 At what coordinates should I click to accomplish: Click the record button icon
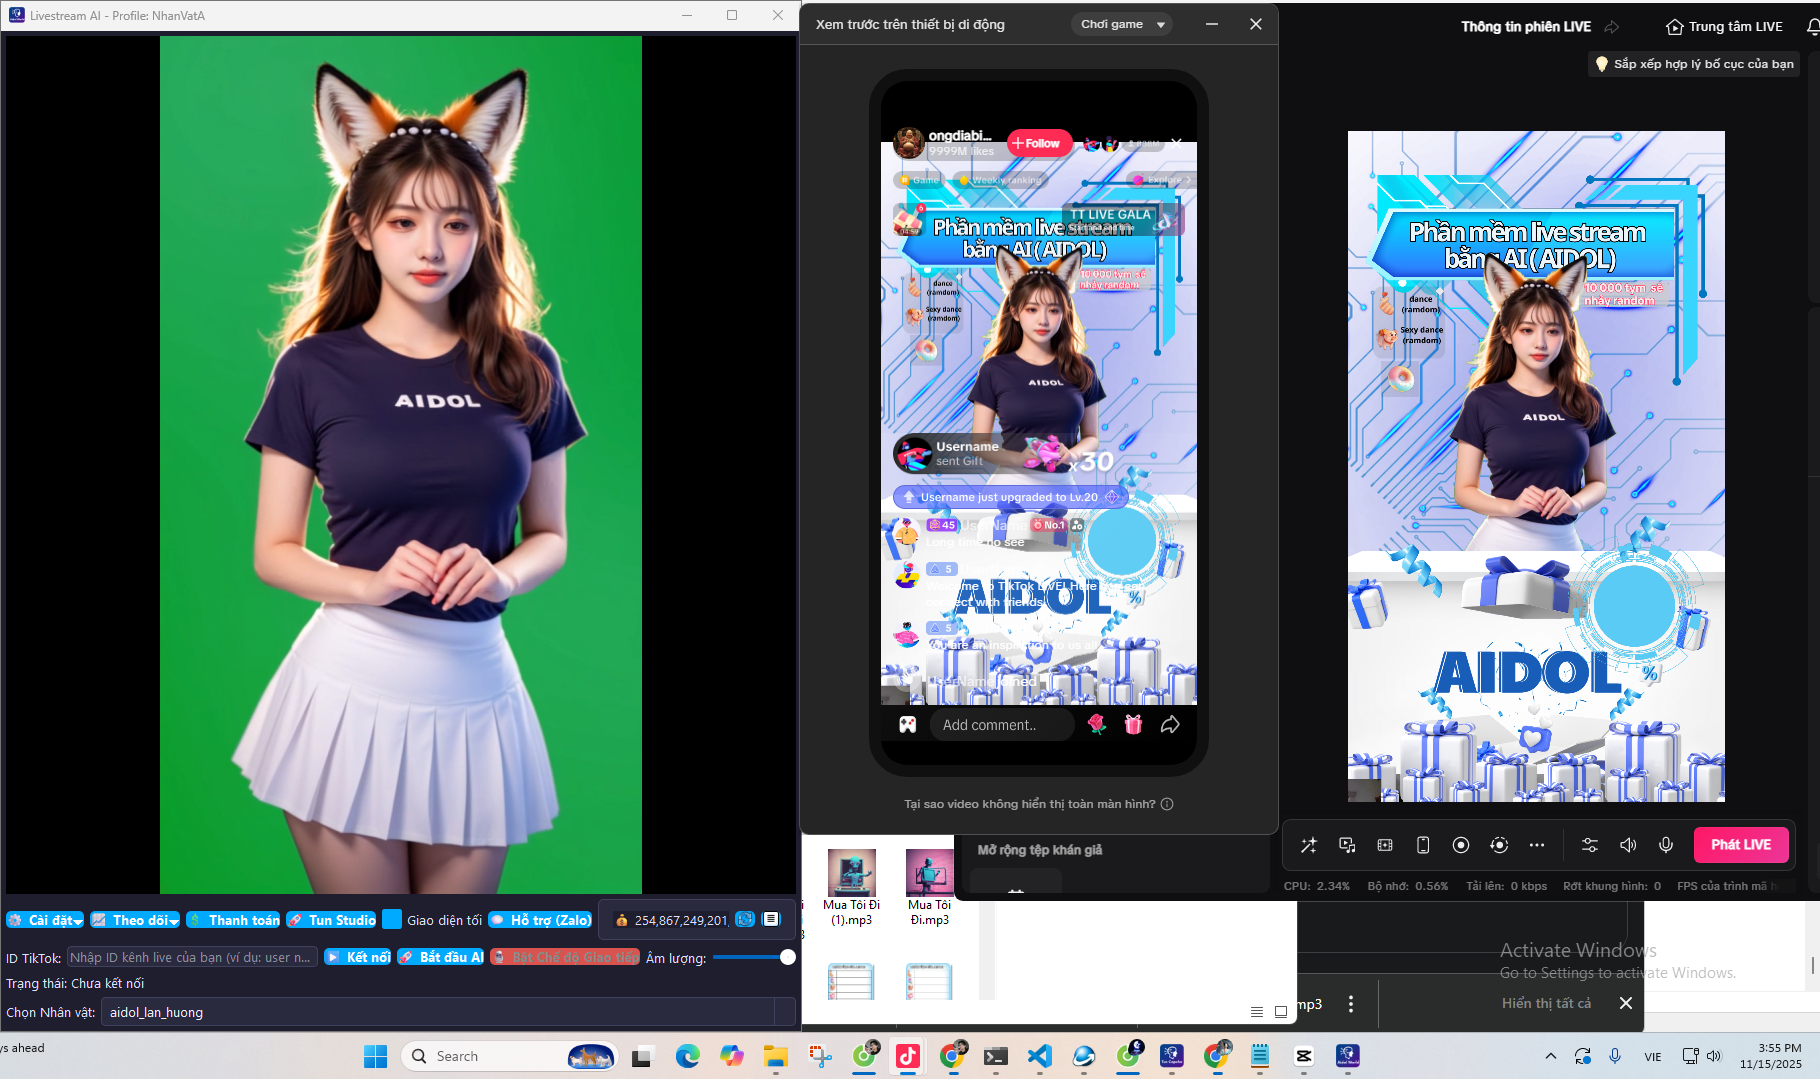(x=1461, y=845)
